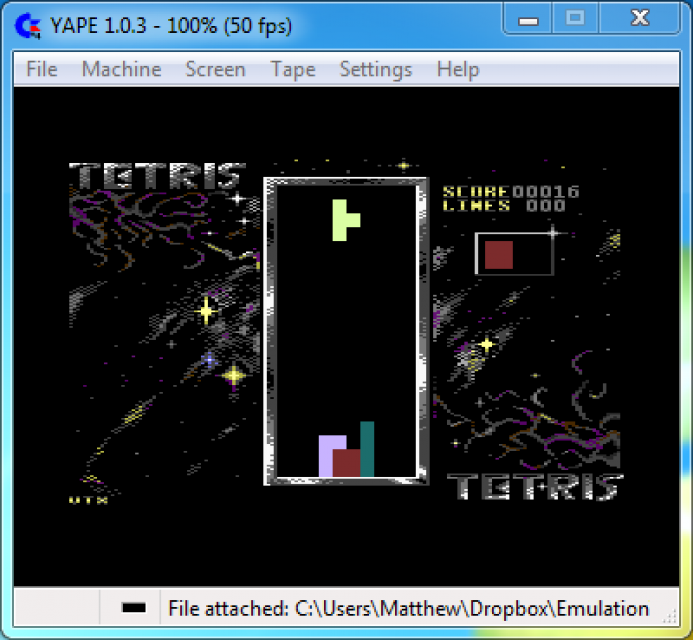Open the Tape menu
Image resolution: width=693 pixels, height=640 pixels.
point(293,70)
